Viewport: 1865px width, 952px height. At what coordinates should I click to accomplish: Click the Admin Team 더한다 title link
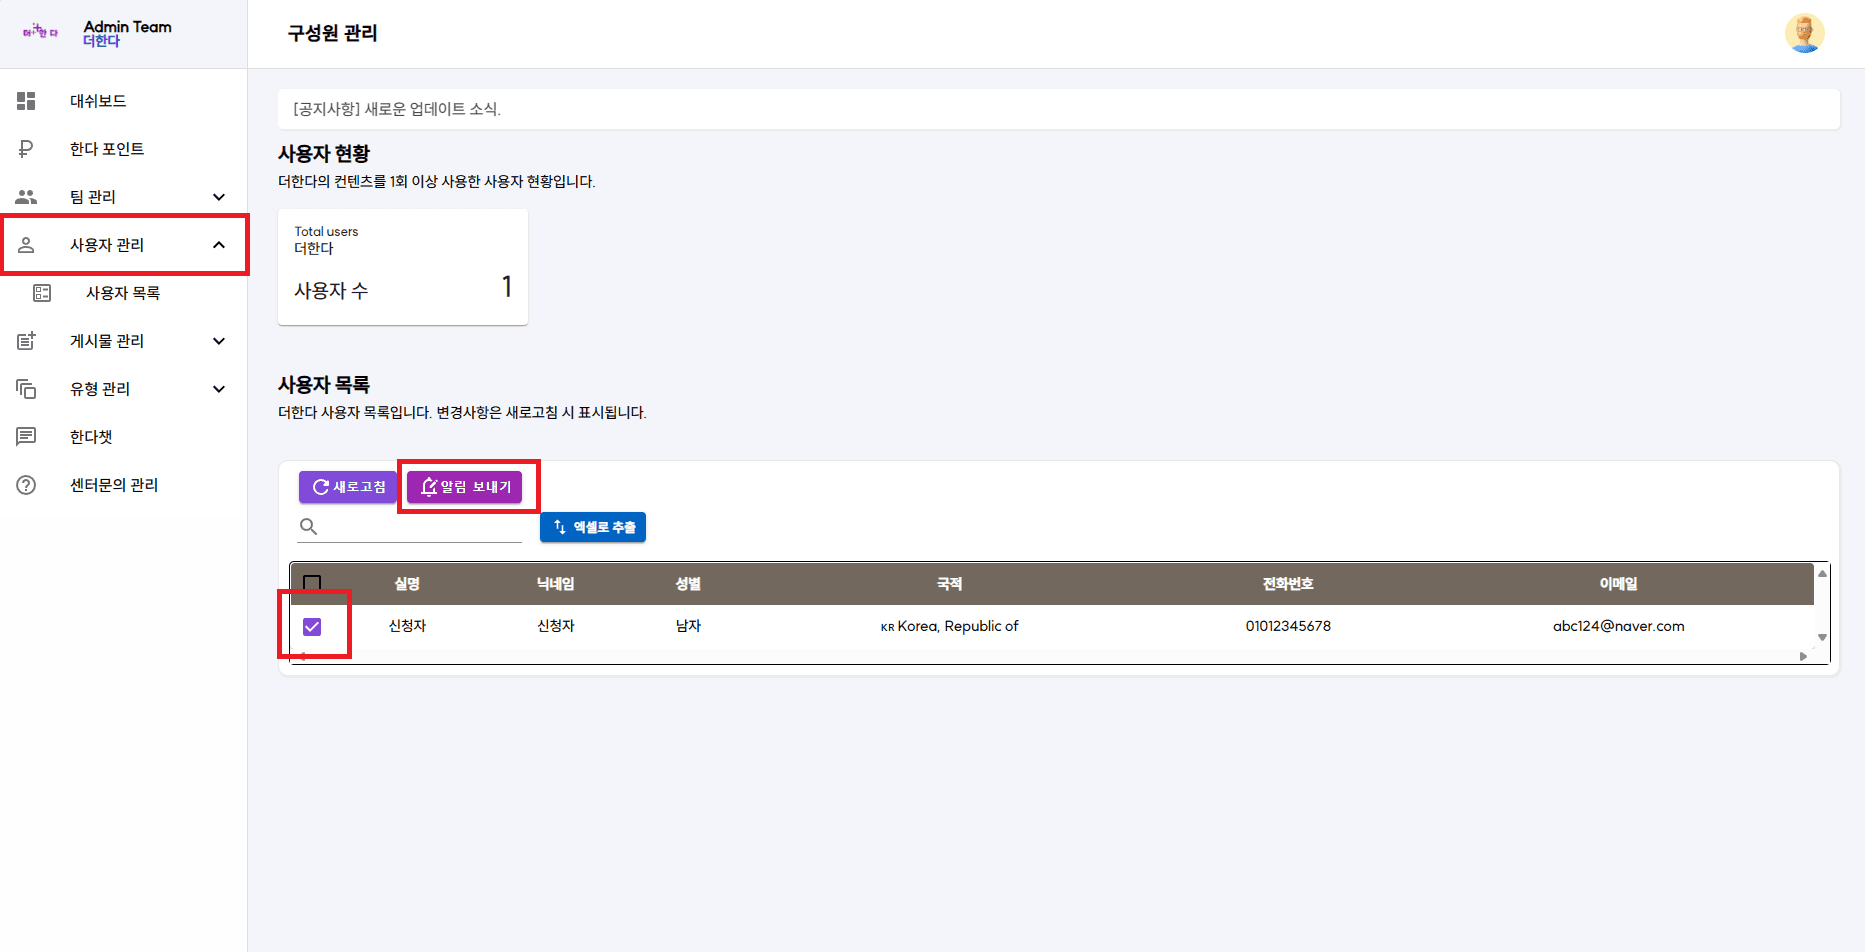click(x=127, y=33)
